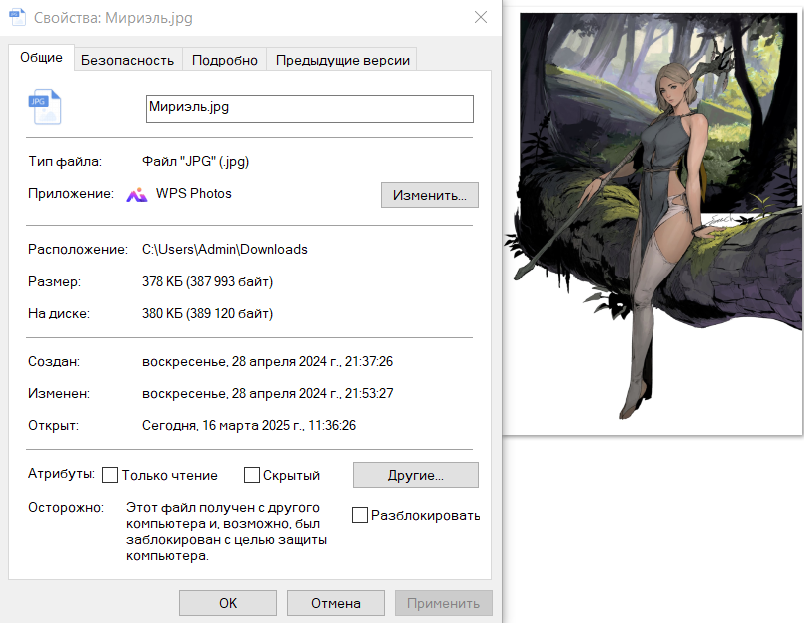The width and height of the screenshot is (804, 623).
Task: Toggle the Скрытый attribute checkbox
Action: pos(252,475)
